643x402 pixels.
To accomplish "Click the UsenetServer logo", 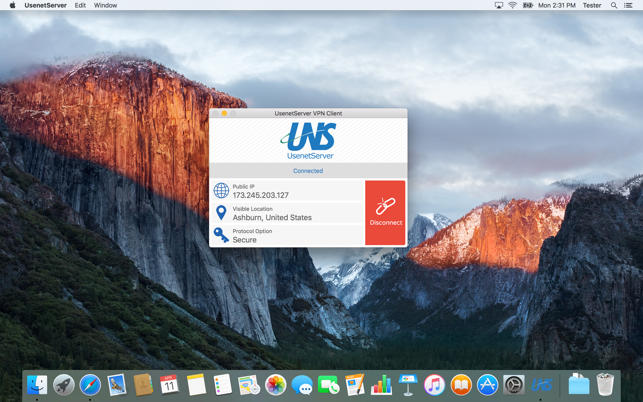I will click(x=309, y=141).
